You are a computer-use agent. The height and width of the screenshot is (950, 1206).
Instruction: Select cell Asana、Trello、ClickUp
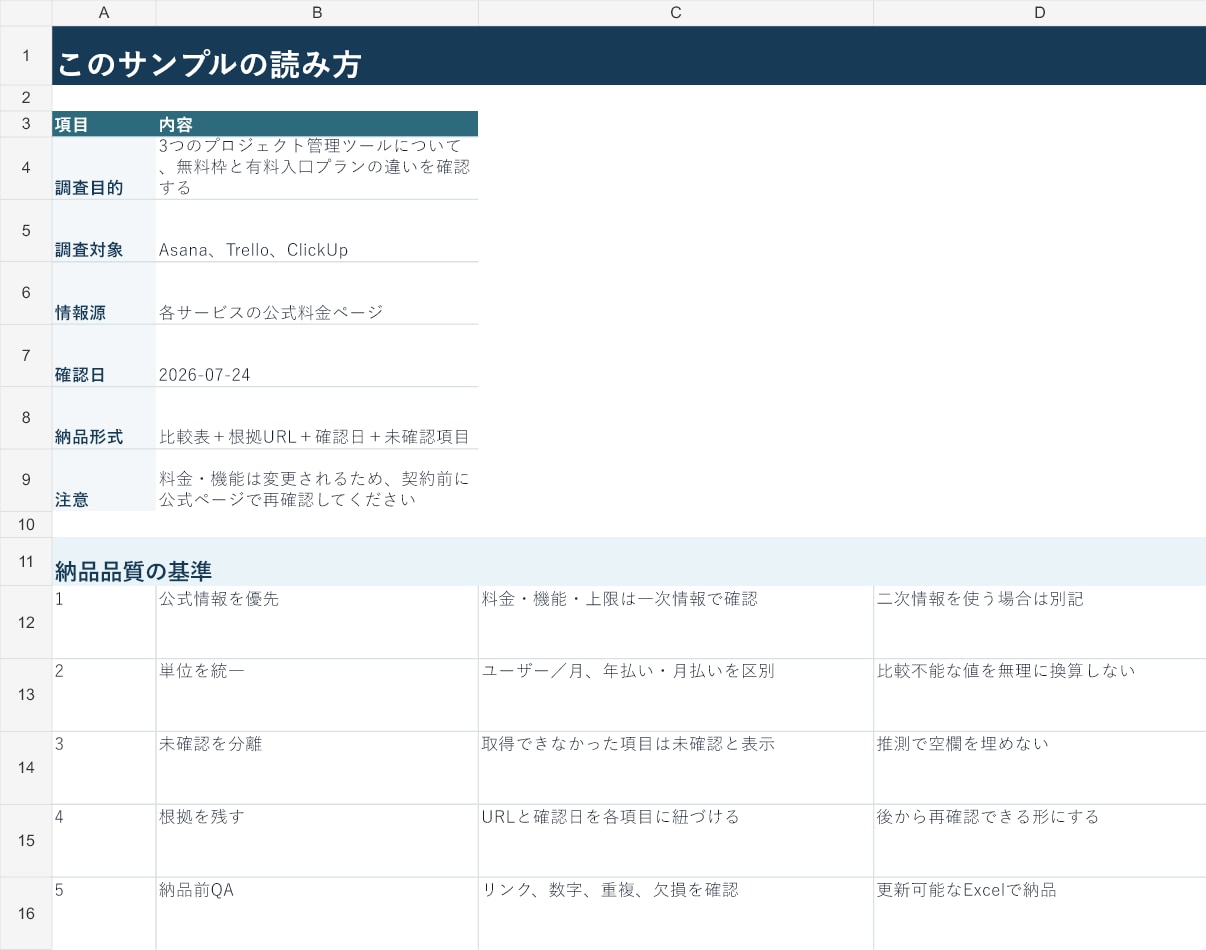click(x=317, y=230)
